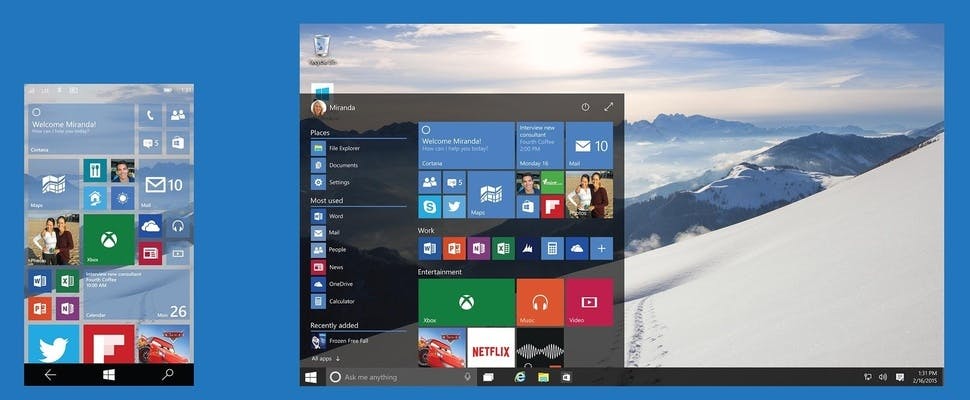Open the OneDrive tile in the Work group
This screenshot has height=400, width=970.
coord(577,249)
